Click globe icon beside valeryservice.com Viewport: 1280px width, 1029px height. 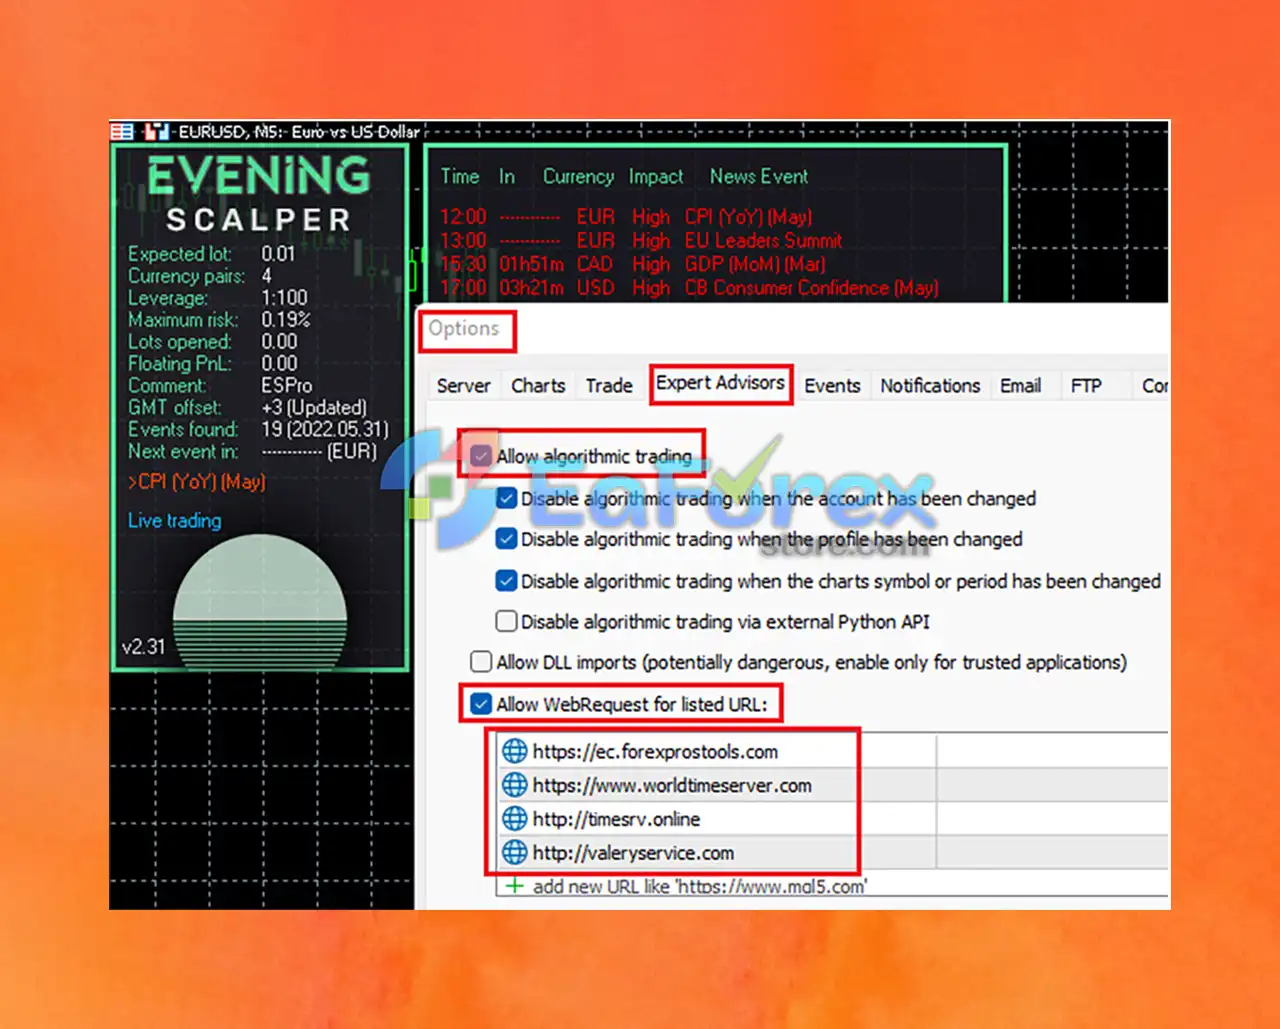514,853
